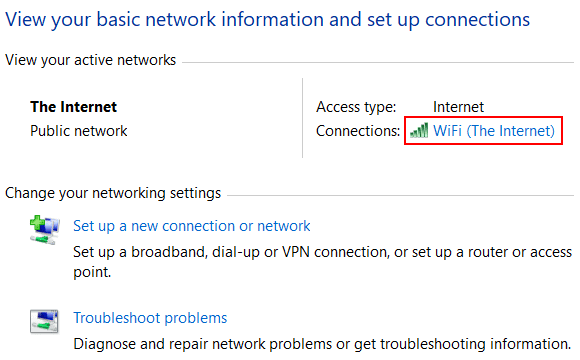580x360 pixels.
Task: Click the horizontal rule after 'View your active networks'
Action: click(378, 62)
